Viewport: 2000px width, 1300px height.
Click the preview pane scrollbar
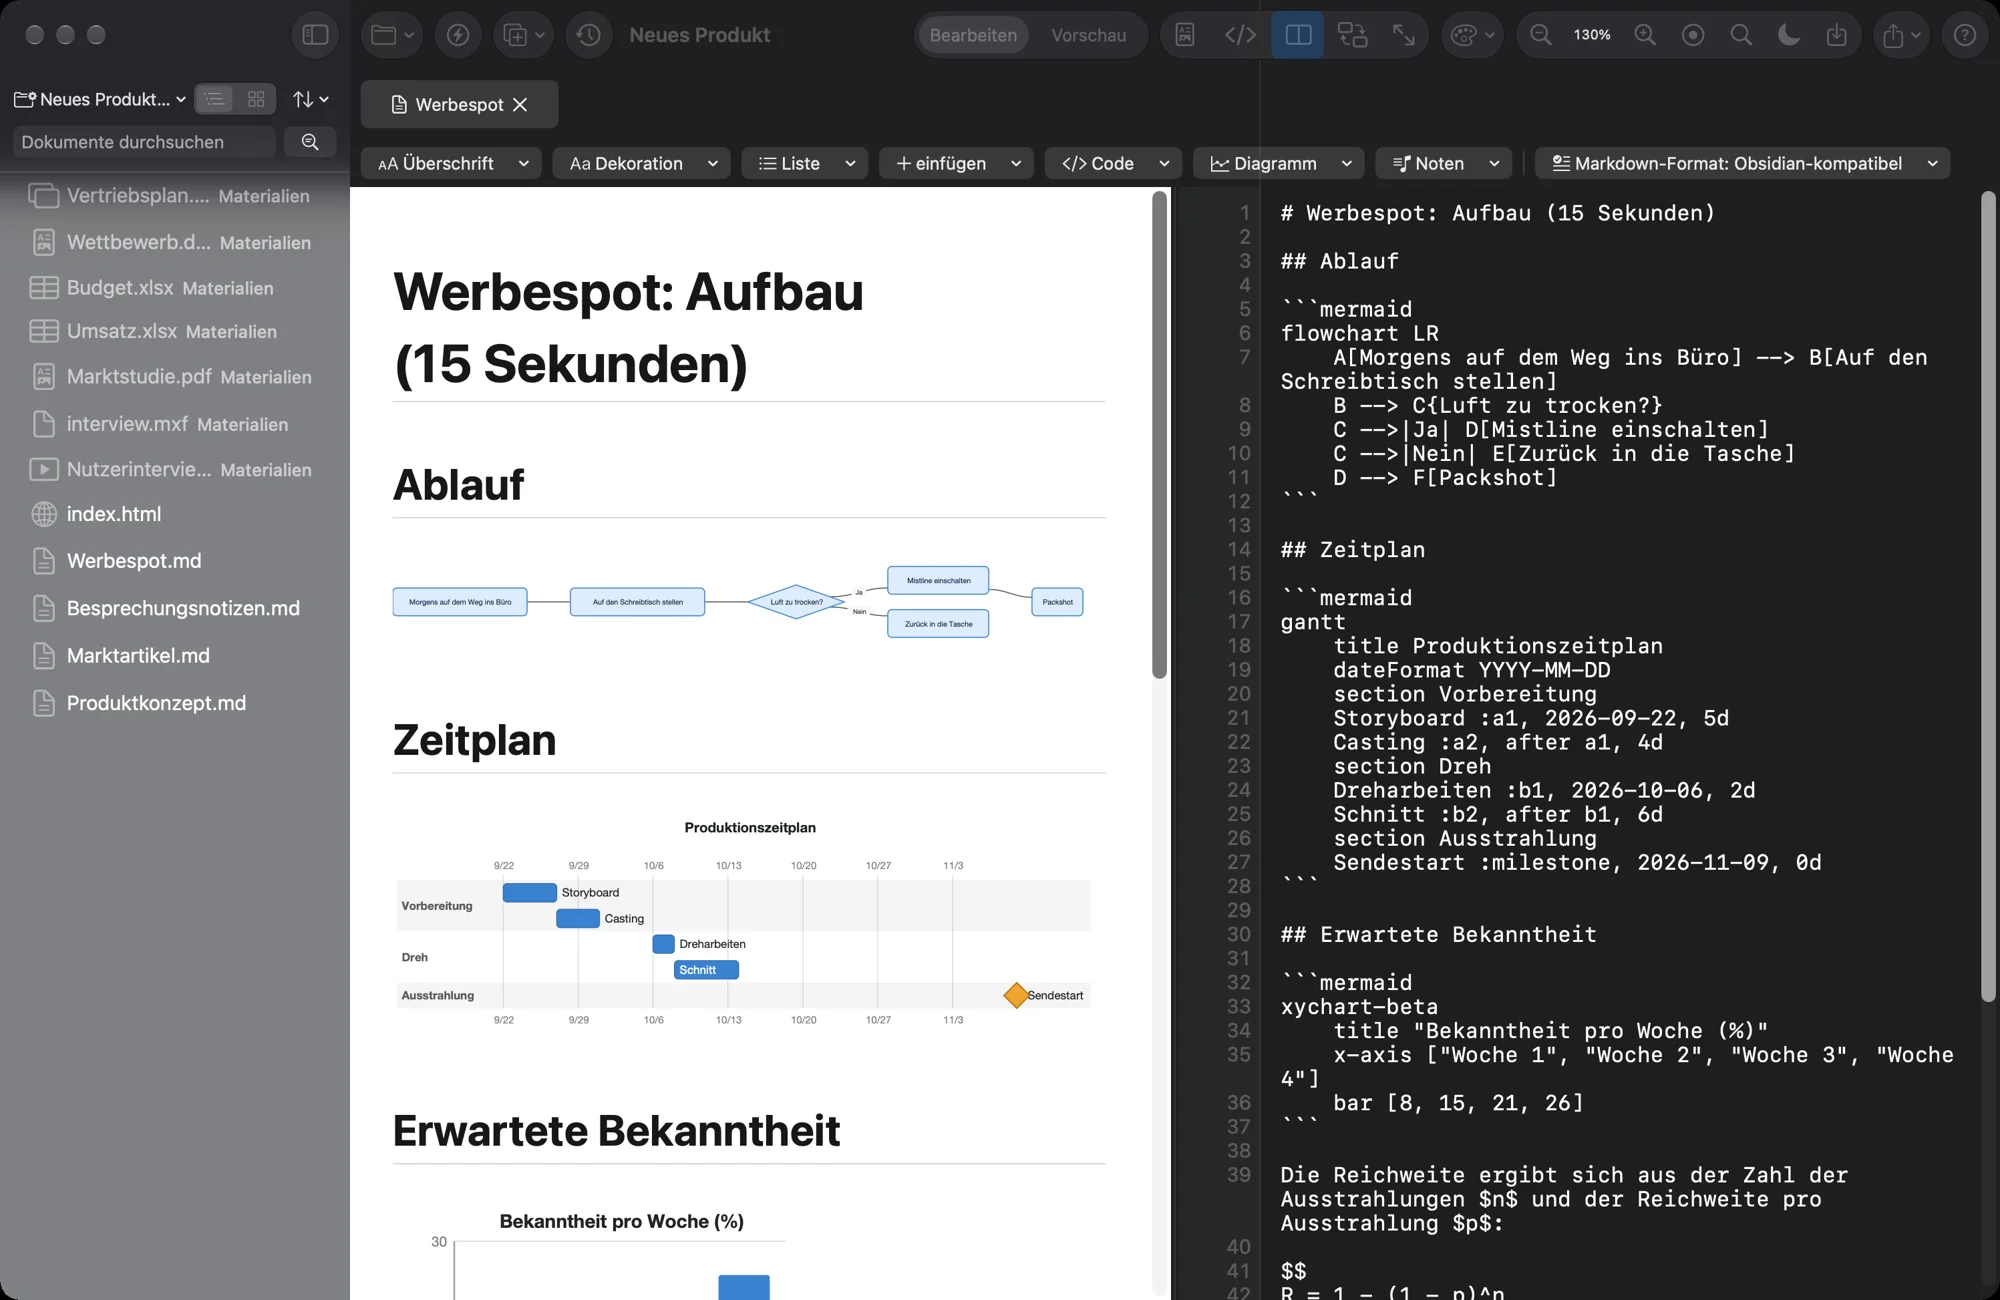[x=1160, y=435]
